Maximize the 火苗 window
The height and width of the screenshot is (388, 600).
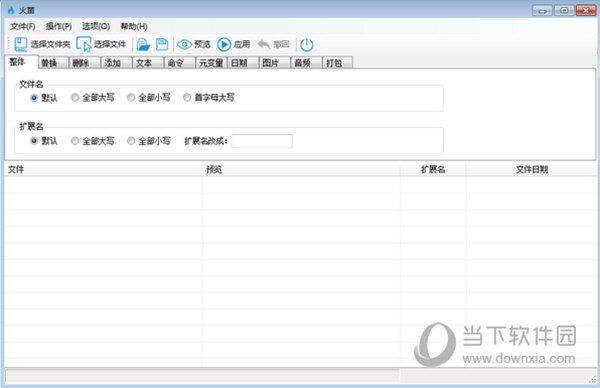click(x=564, y=10)
